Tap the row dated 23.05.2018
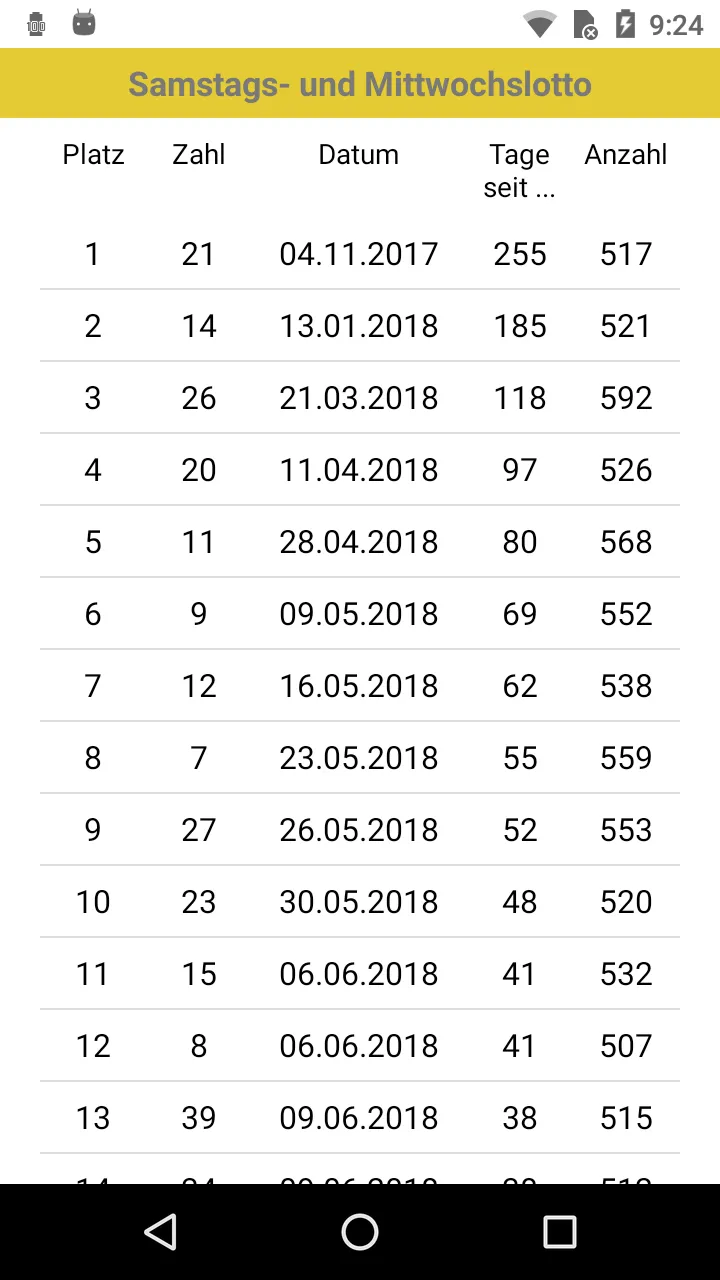 point(360,758)
